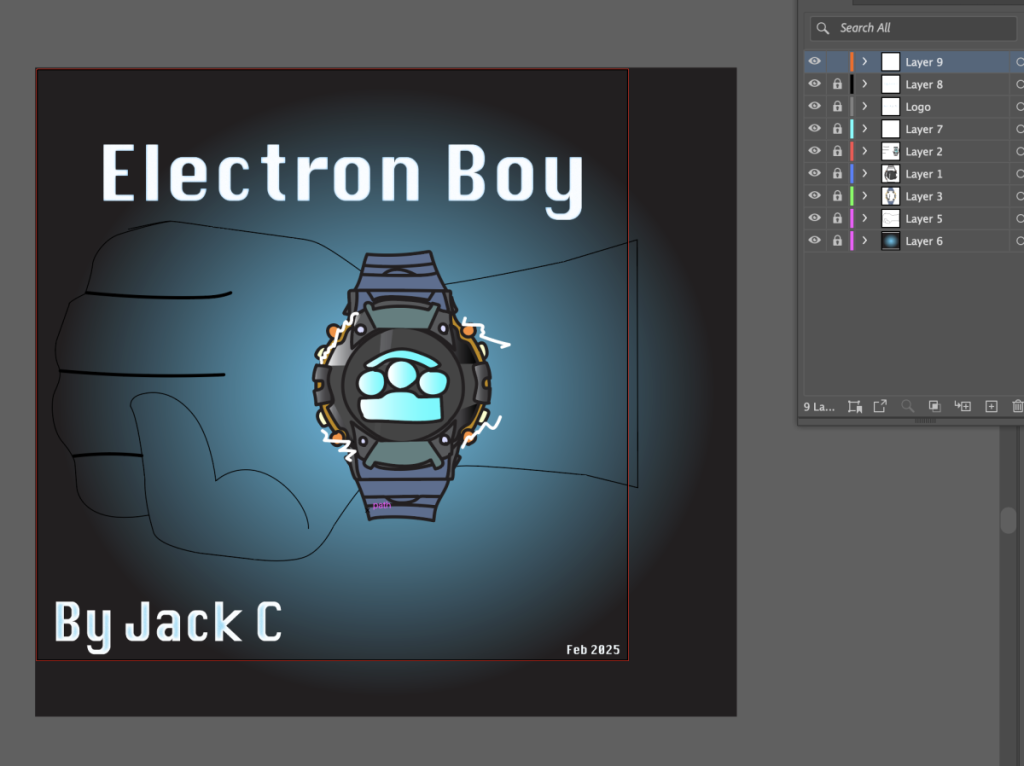Click the Export selection arrow icon
This screenshot has width=1024, height=766.
click(x=880, y=406)
